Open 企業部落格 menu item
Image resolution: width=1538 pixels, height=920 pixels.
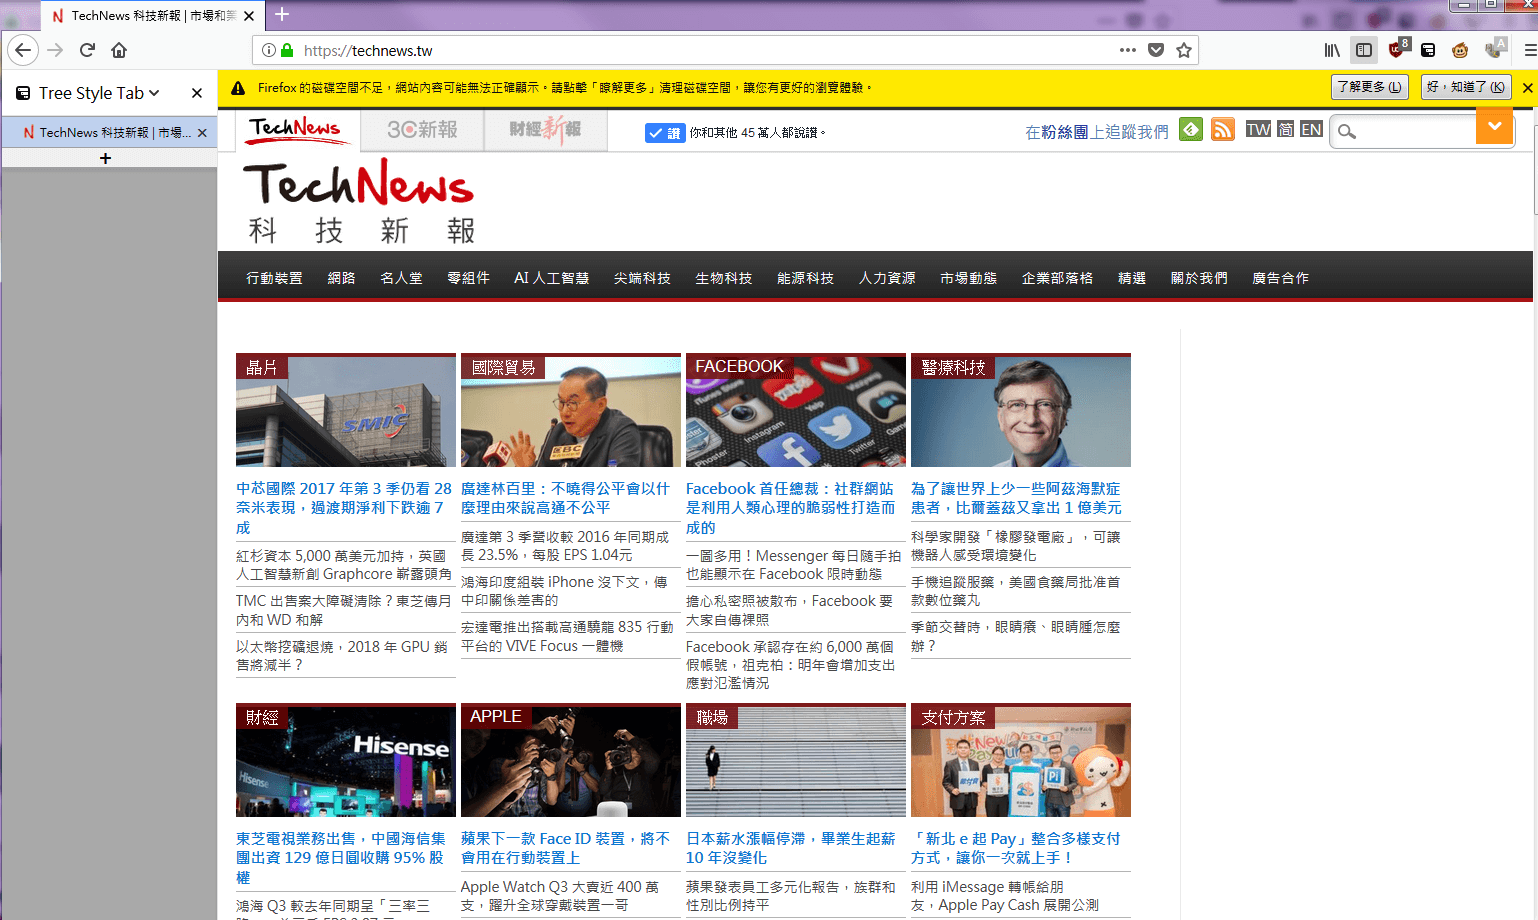1057,278
